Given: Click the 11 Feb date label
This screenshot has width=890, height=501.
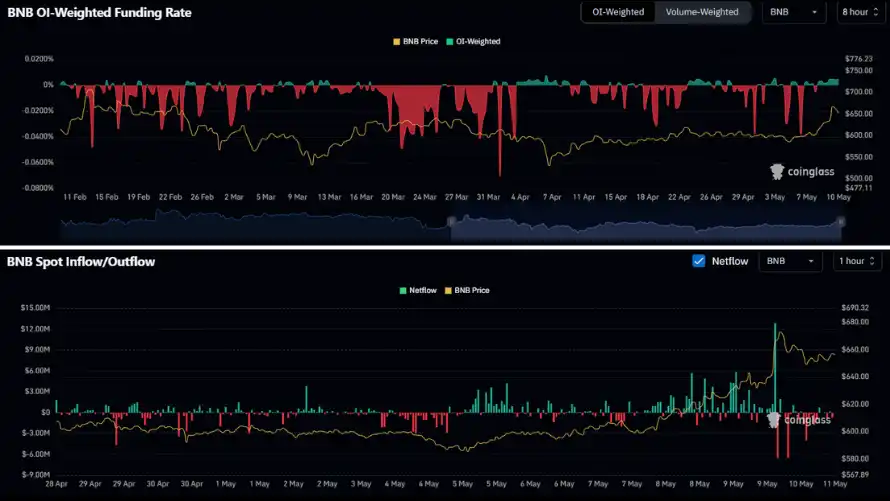Looking at the screenshot, I should tap(75, 197).
